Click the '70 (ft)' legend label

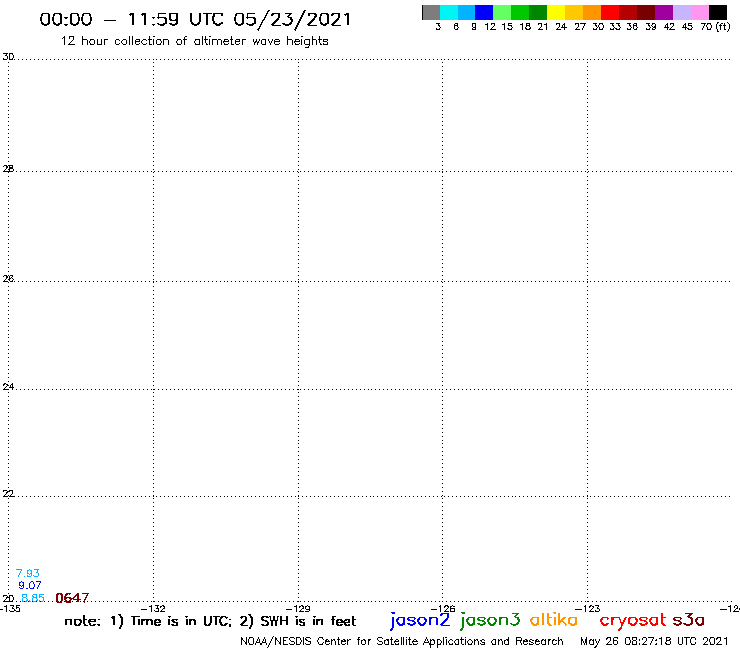pos(715,27)
